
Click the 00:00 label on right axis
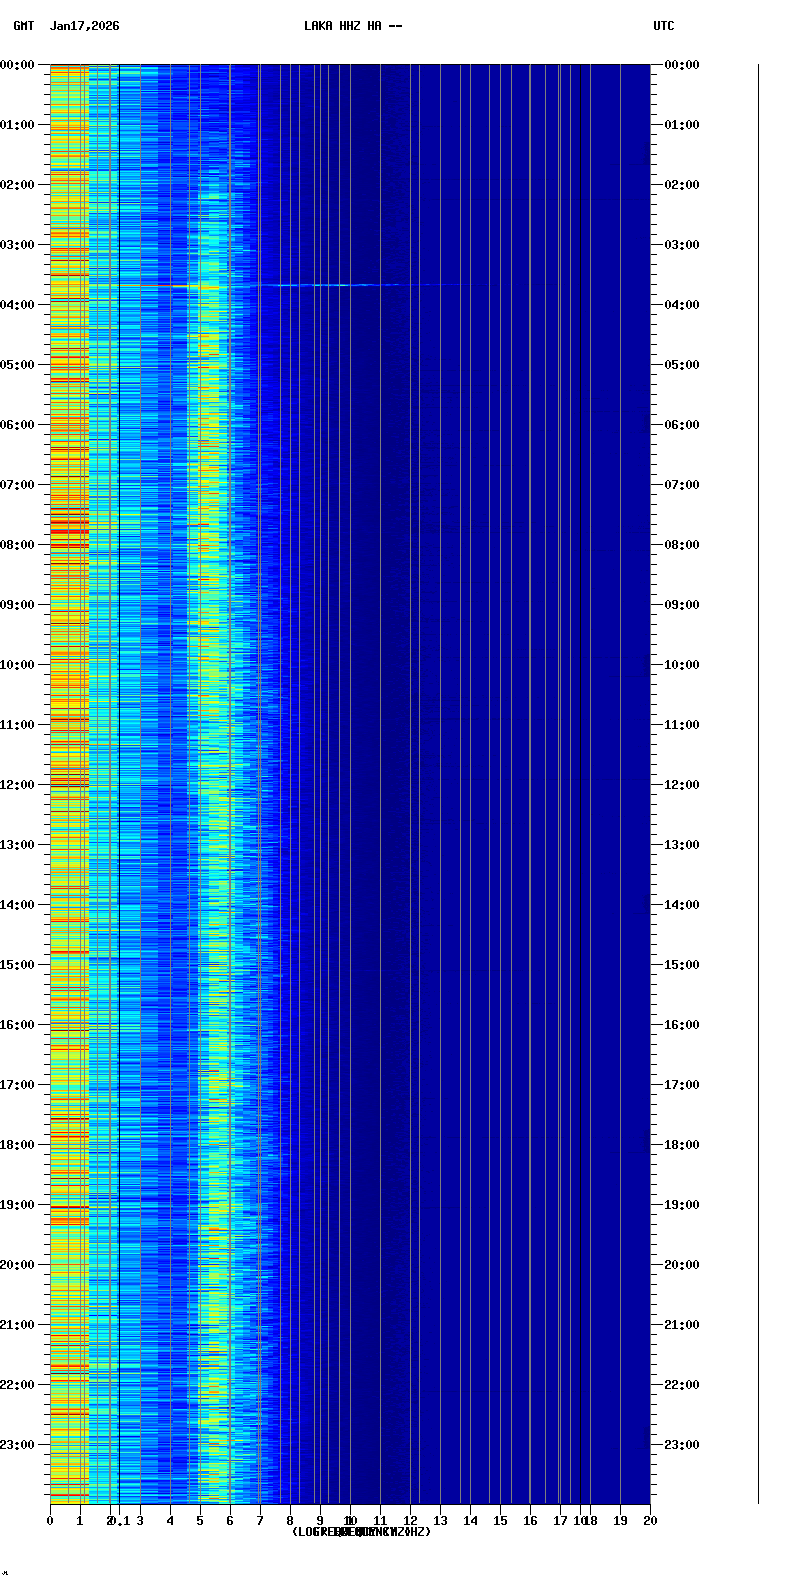pyautogui.click(x=681, y=65)
